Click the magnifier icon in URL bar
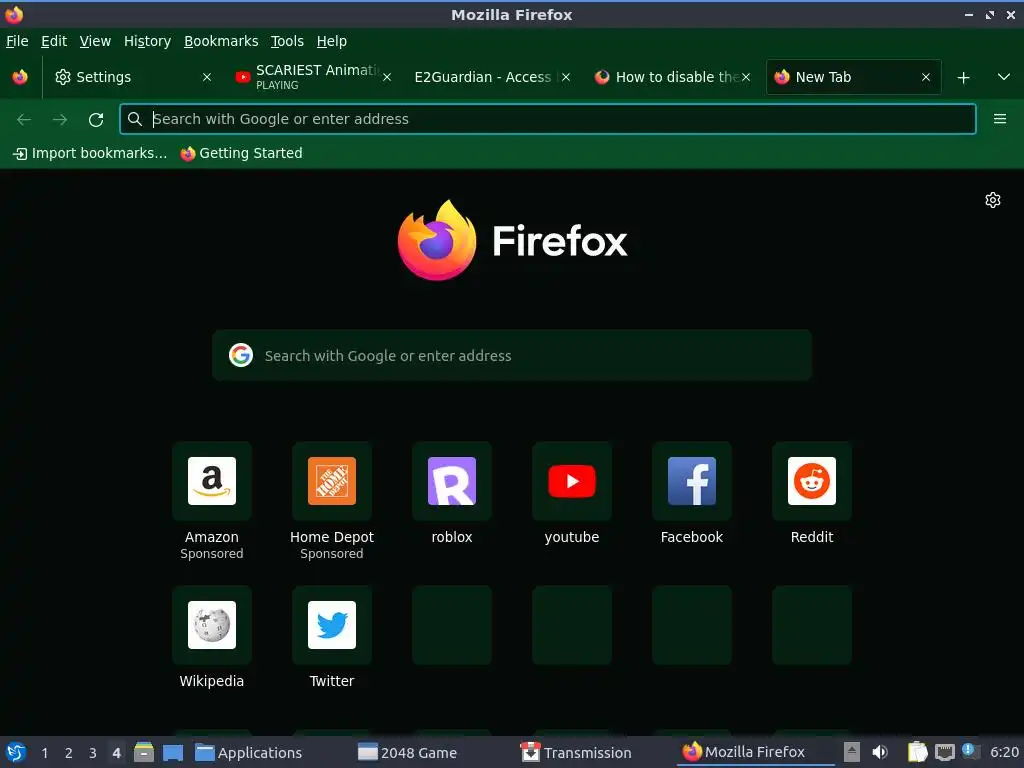 (135, 119)
